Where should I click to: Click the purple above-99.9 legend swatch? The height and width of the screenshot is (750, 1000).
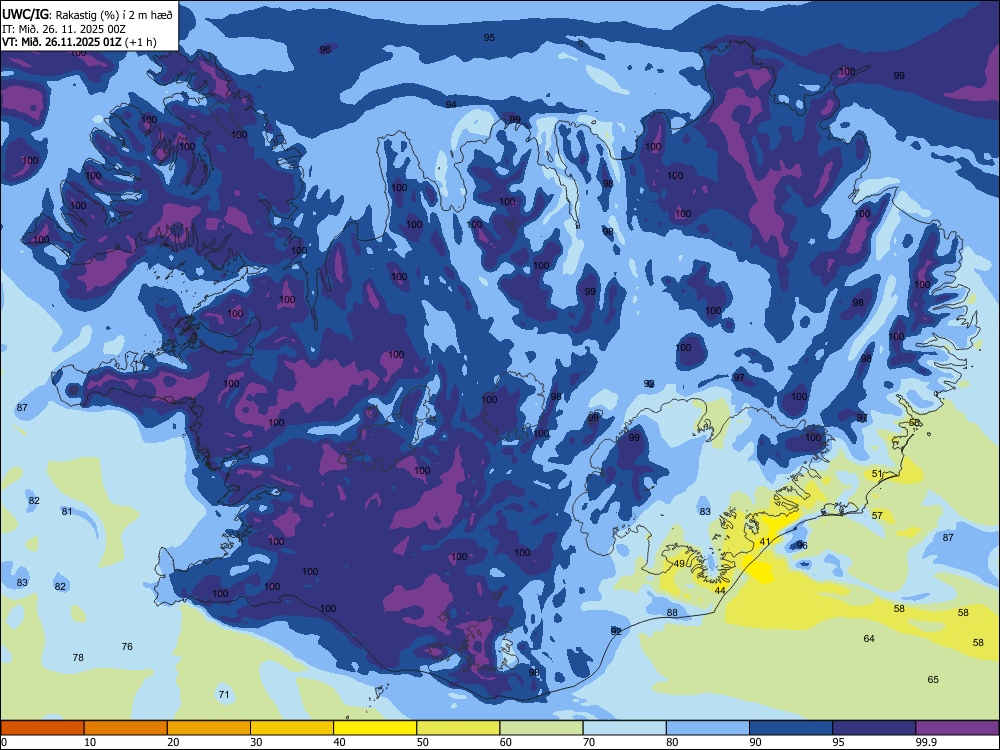[957, 728]
